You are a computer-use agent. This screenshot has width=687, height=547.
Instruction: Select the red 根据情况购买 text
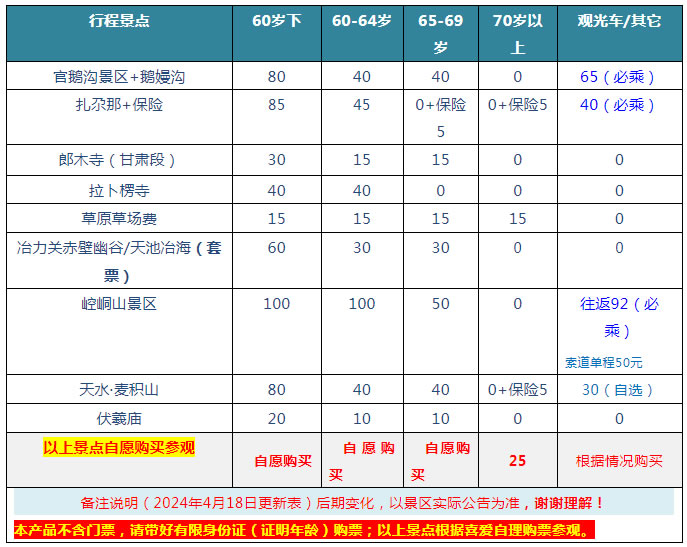[618, 461]
